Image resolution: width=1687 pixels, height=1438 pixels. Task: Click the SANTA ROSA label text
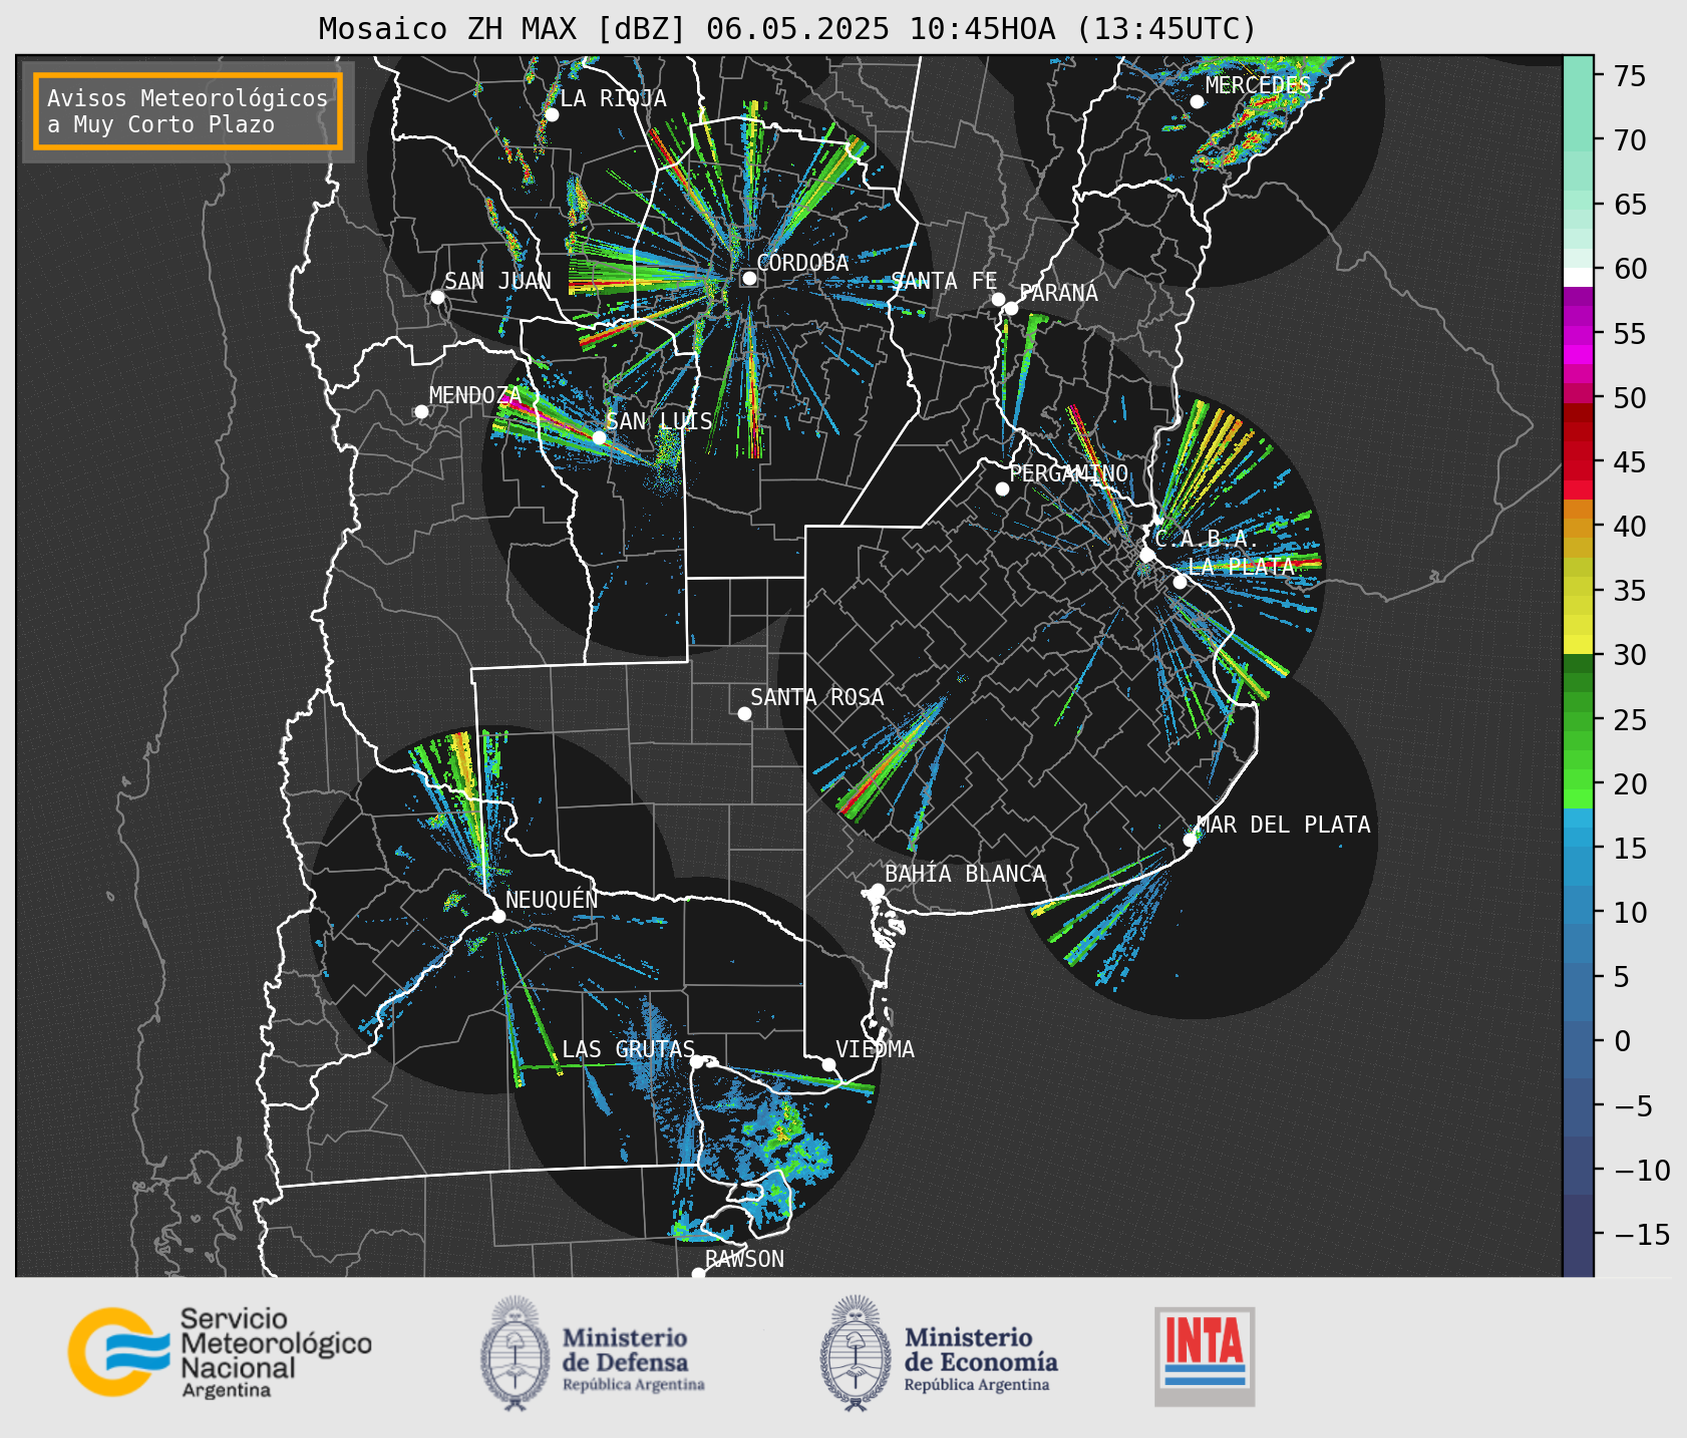pos(817,697)
